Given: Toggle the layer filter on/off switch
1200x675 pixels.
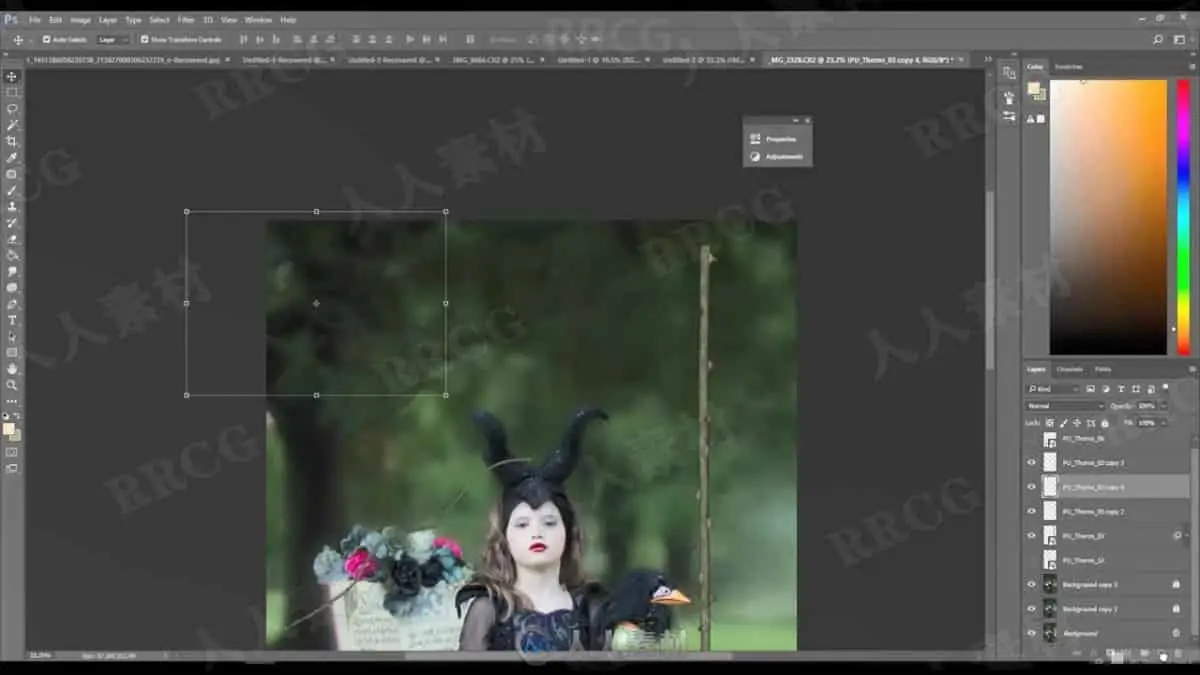Looking at the screenshot, I should point(1166,388).
